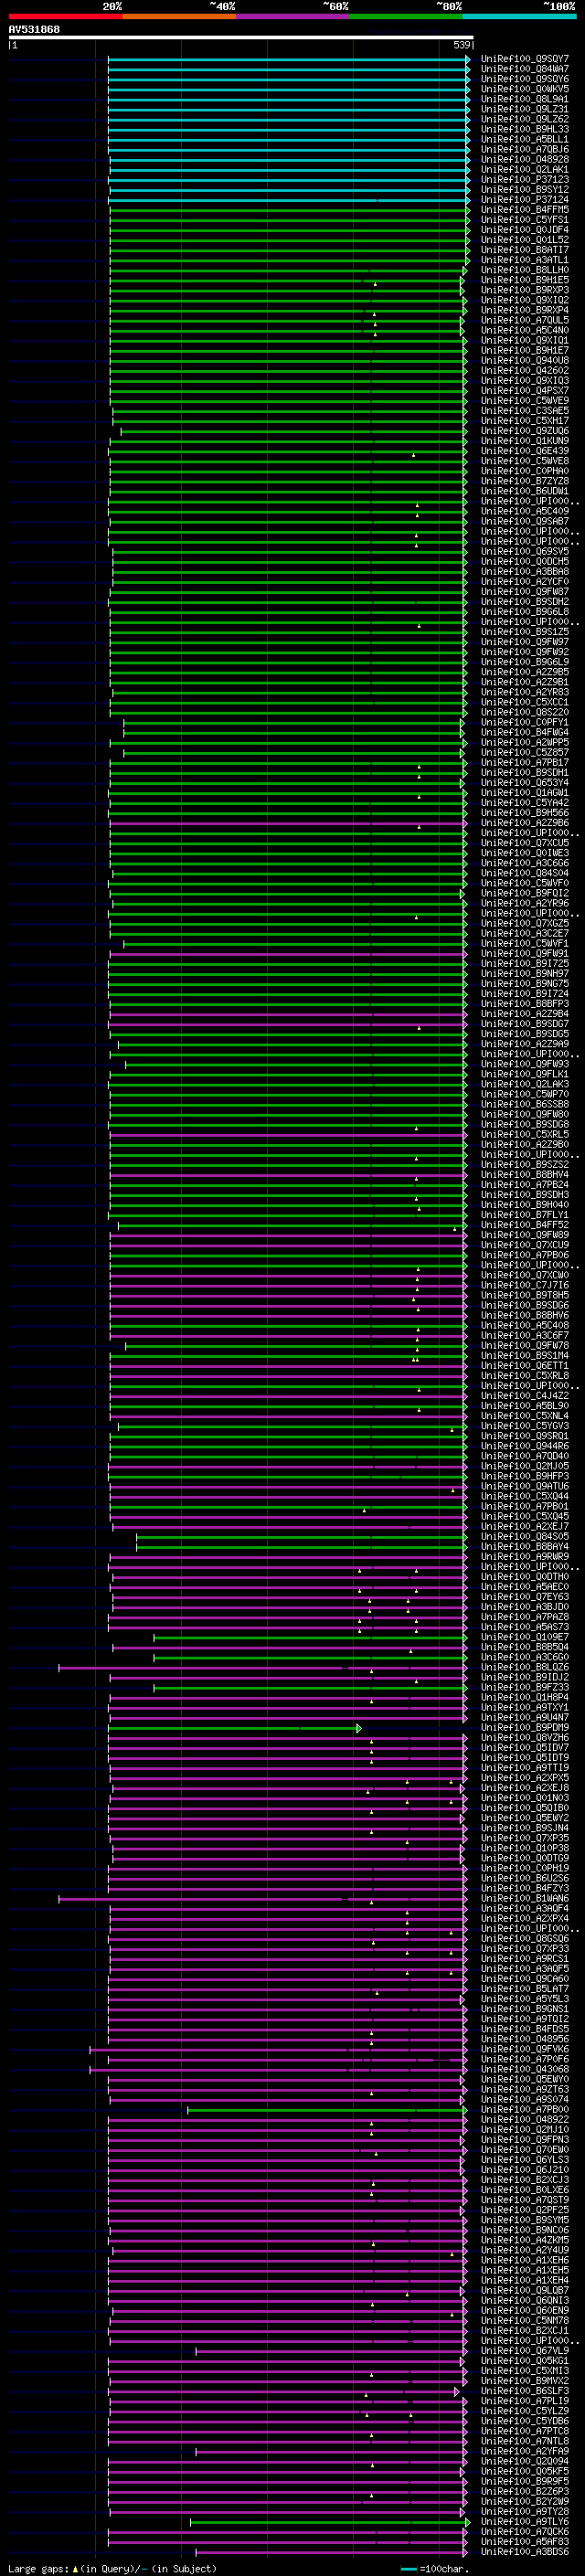Select hit label UniRef100_O48928

click(524, 159)
